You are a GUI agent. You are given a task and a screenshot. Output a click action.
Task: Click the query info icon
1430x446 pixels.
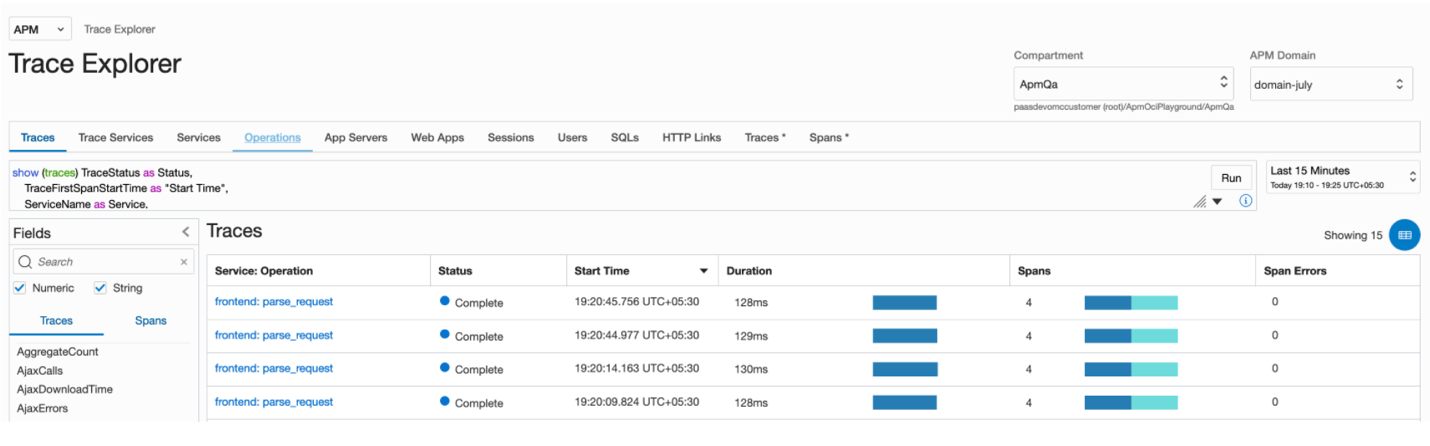coord(1245,201)
